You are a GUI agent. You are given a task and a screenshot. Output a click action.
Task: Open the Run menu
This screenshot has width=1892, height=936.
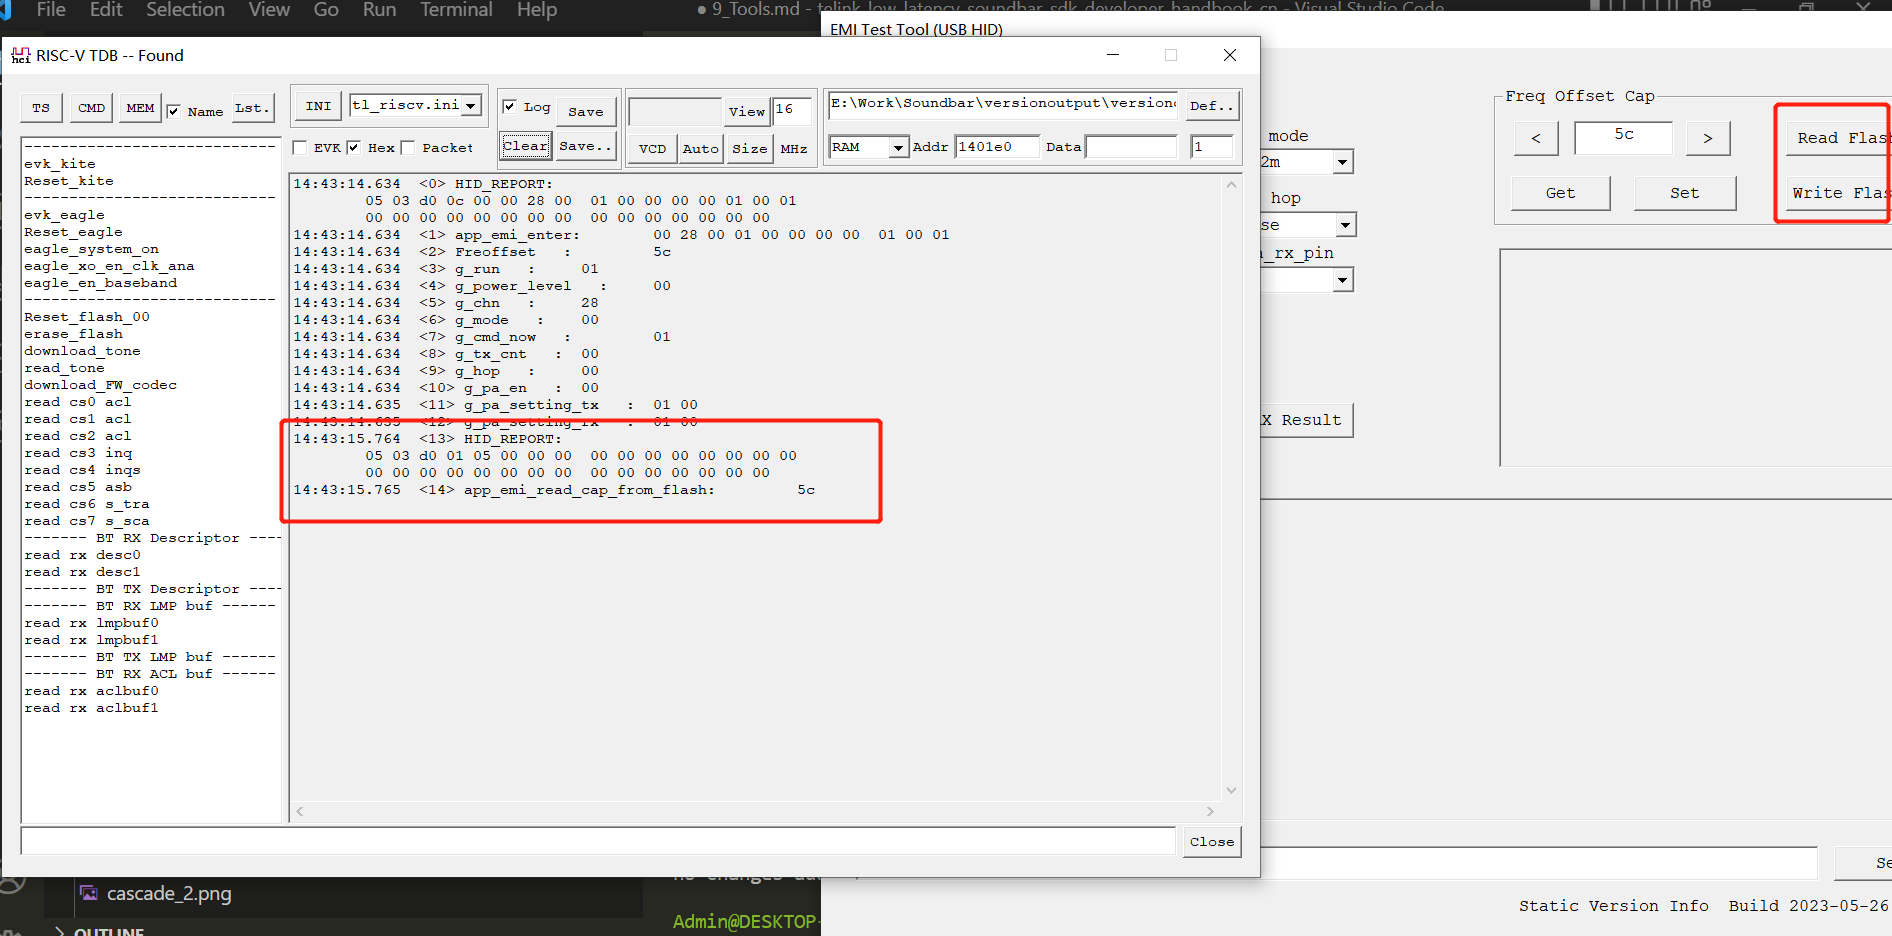(378, 10)
